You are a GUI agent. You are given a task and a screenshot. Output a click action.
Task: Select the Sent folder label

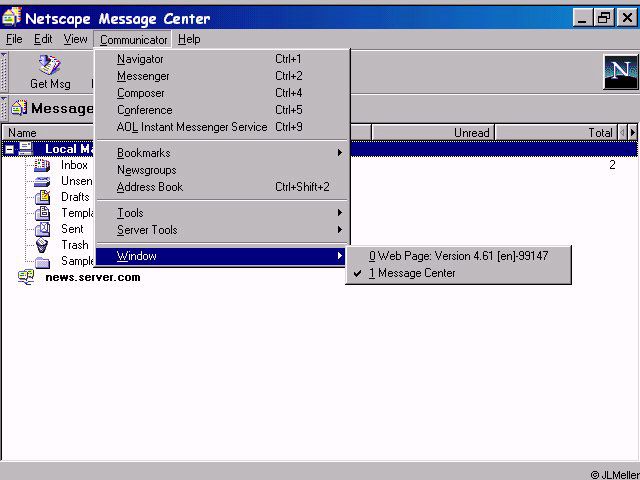pos(72,229)
